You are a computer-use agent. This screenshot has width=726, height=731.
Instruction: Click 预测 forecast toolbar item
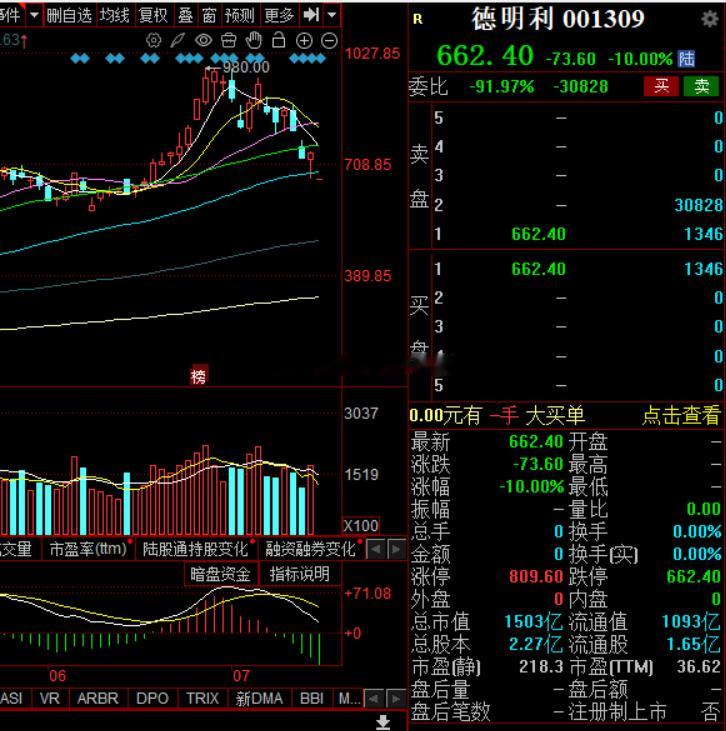point(240,15)
